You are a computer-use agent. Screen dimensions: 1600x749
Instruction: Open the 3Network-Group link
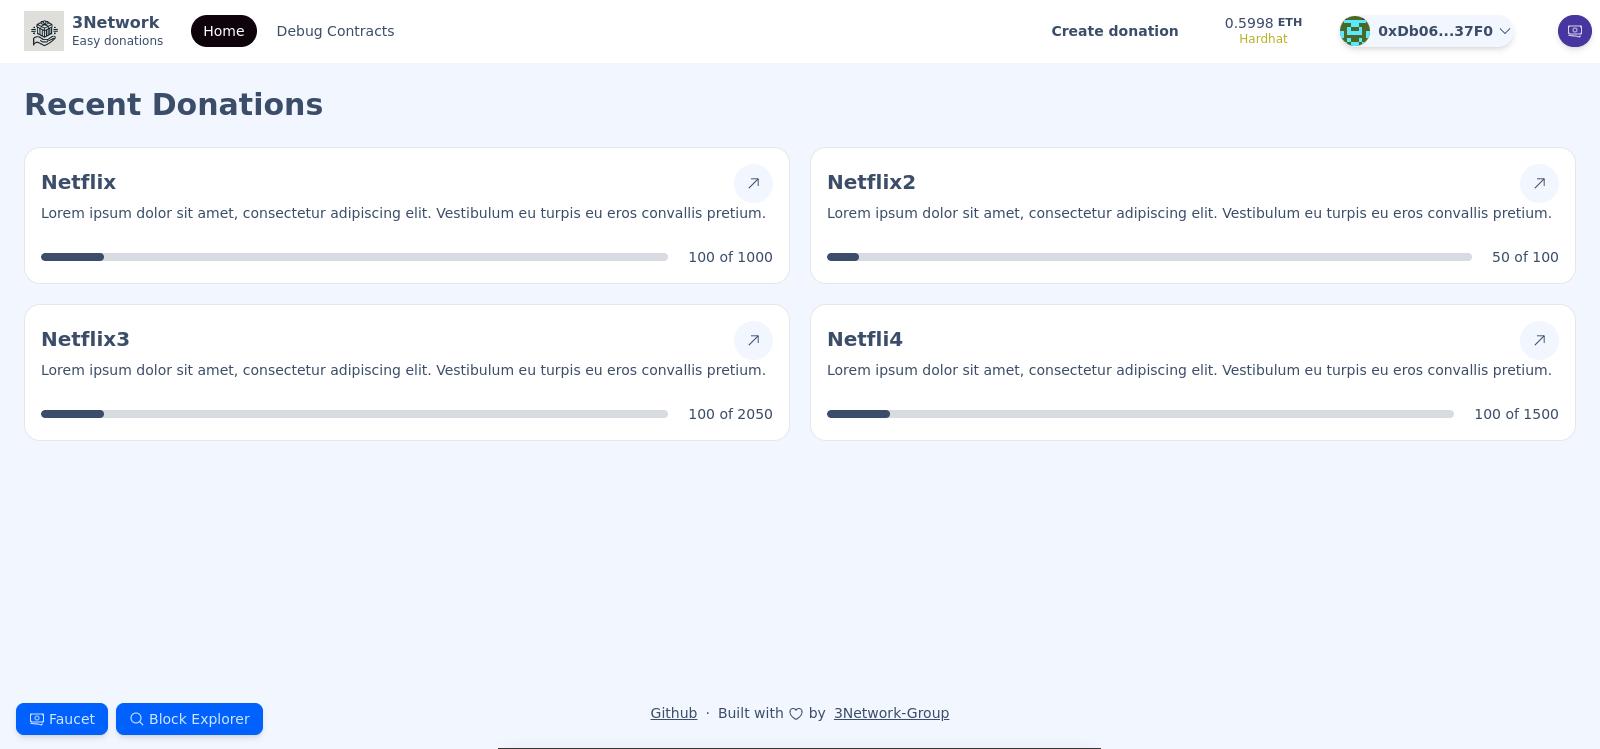click(892, 713)
